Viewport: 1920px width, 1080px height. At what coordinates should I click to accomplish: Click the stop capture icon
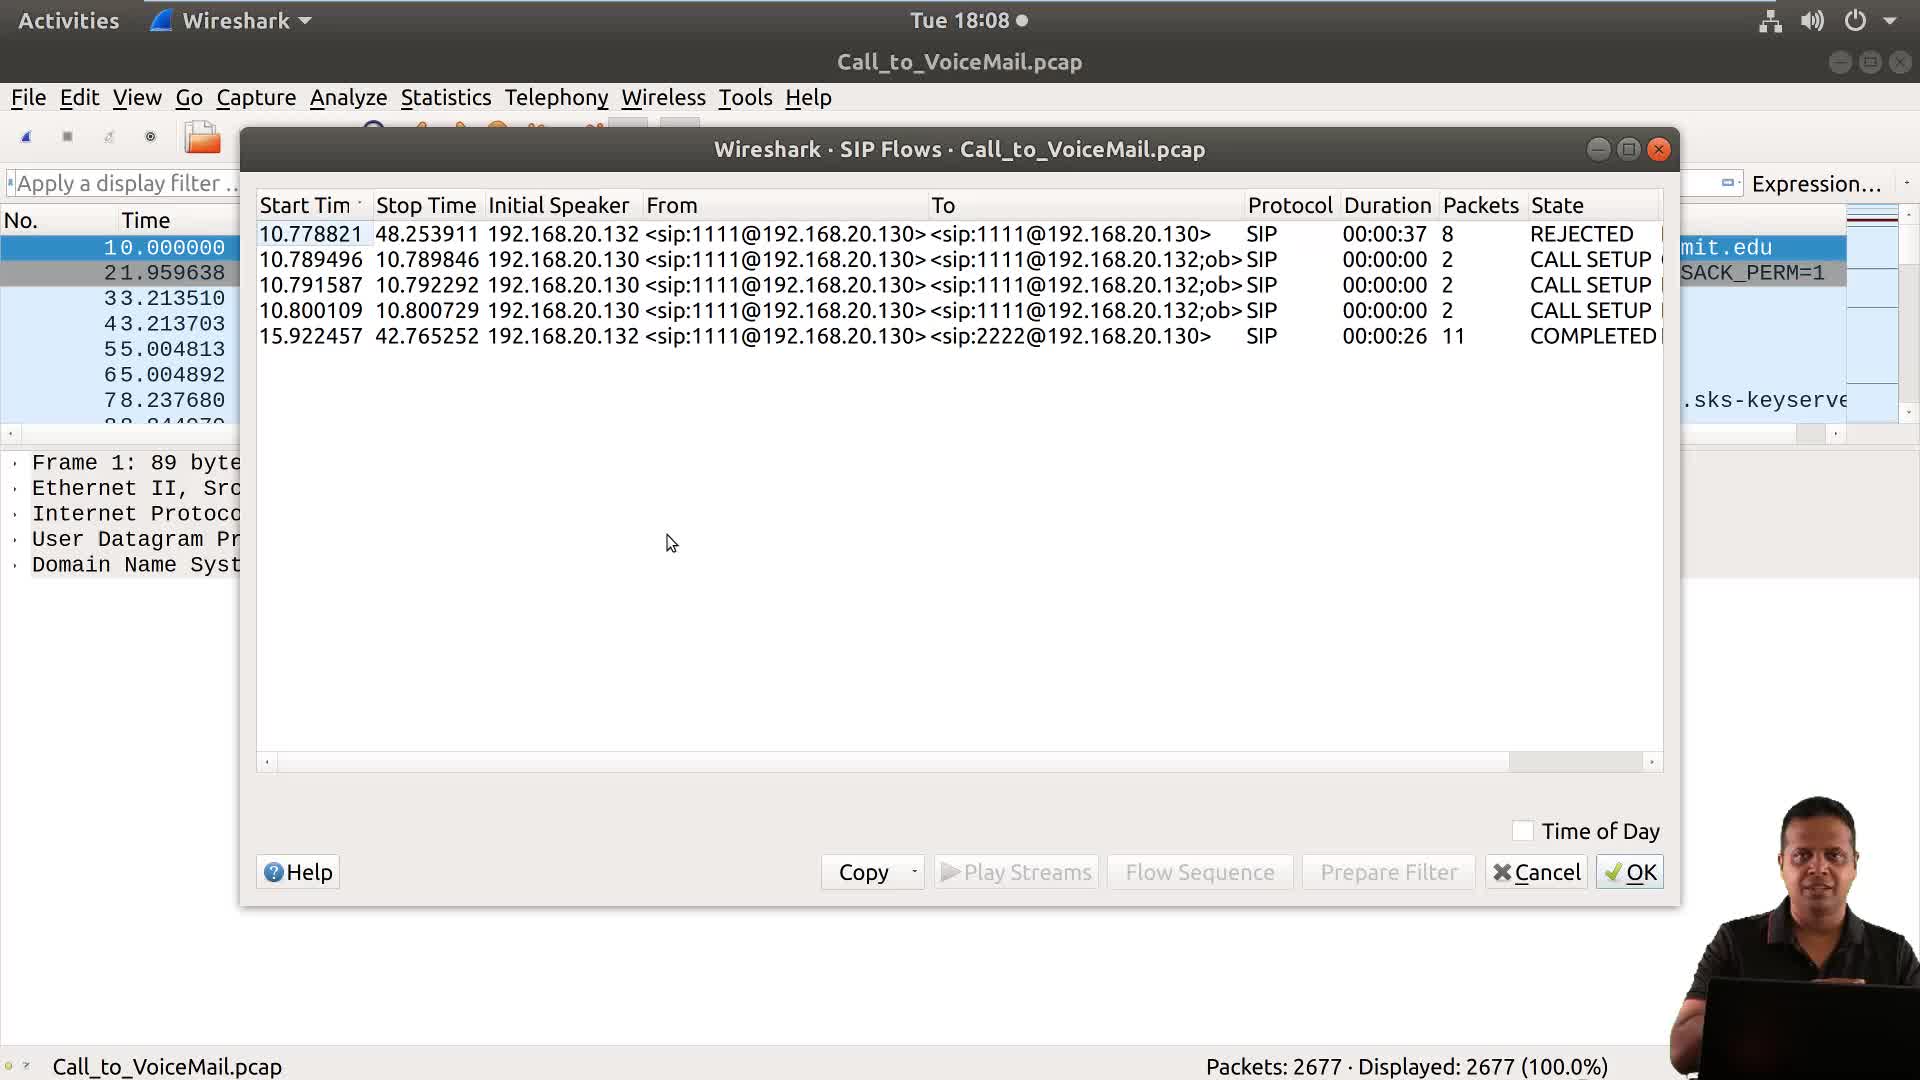[x=67, y=136]
